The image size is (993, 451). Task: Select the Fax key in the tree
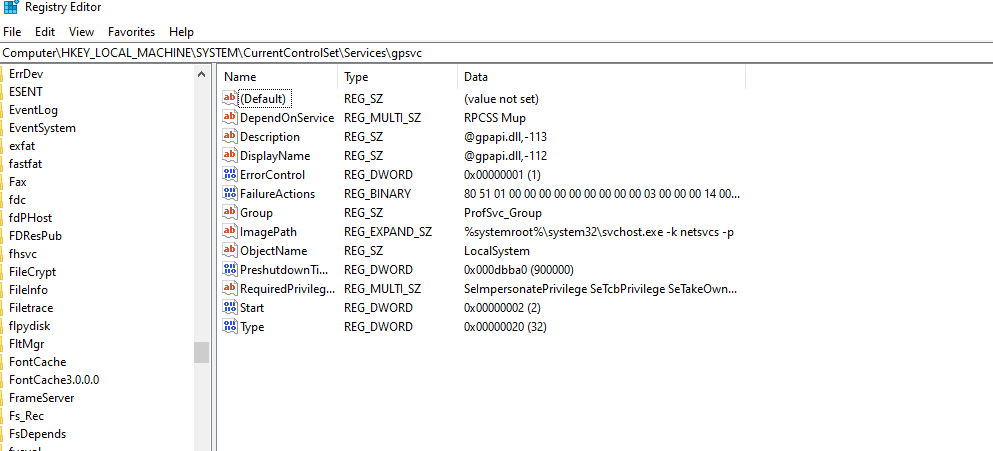coord(18,182)
